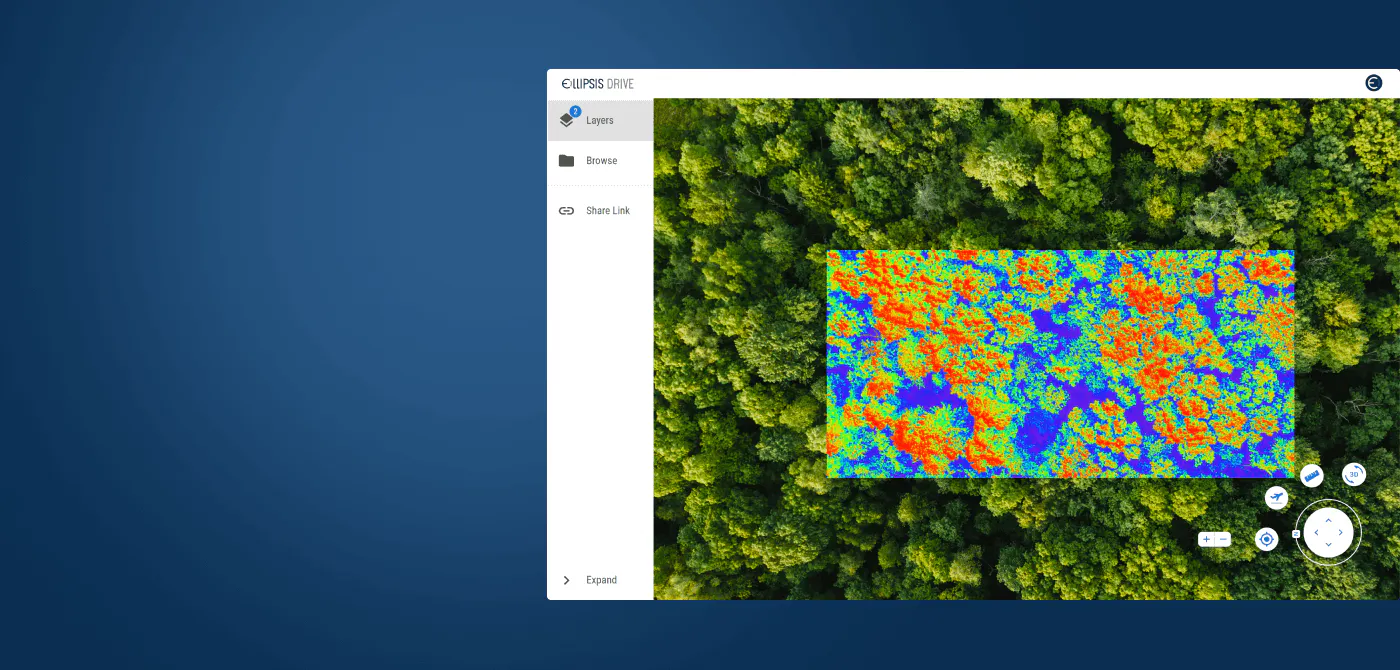Activate the ruler measure tool
Image resolution: width=1400 pixels, height=670 pixels.
coord(1312,476)
